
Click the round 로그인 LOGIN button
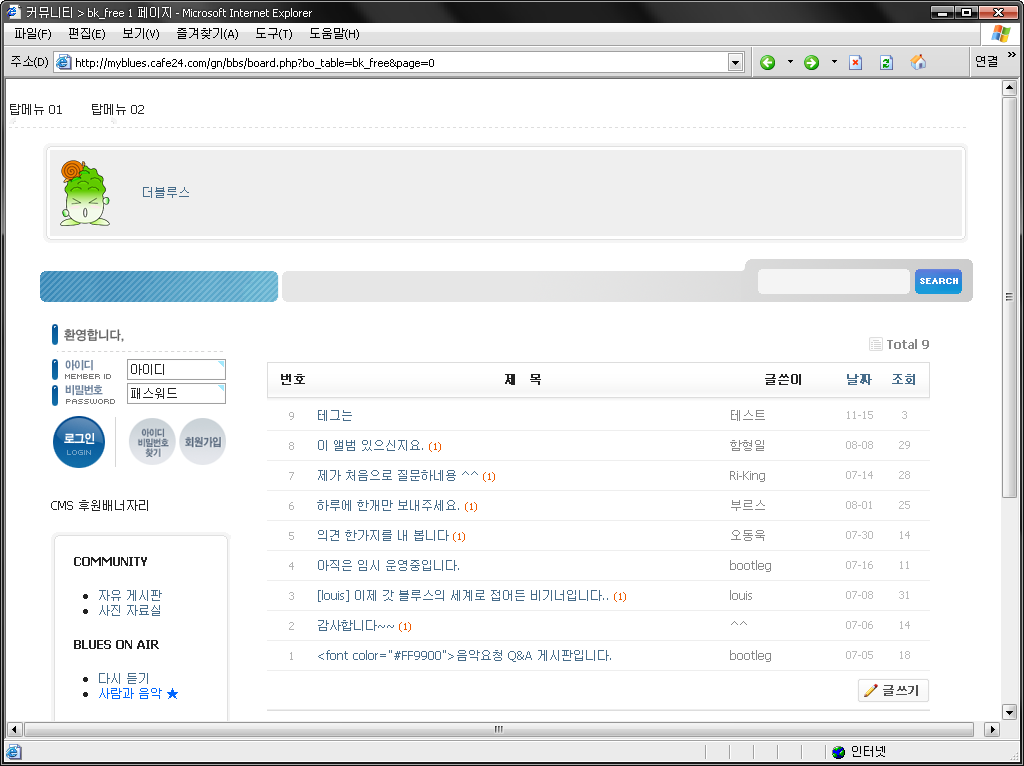click(79, 442)
